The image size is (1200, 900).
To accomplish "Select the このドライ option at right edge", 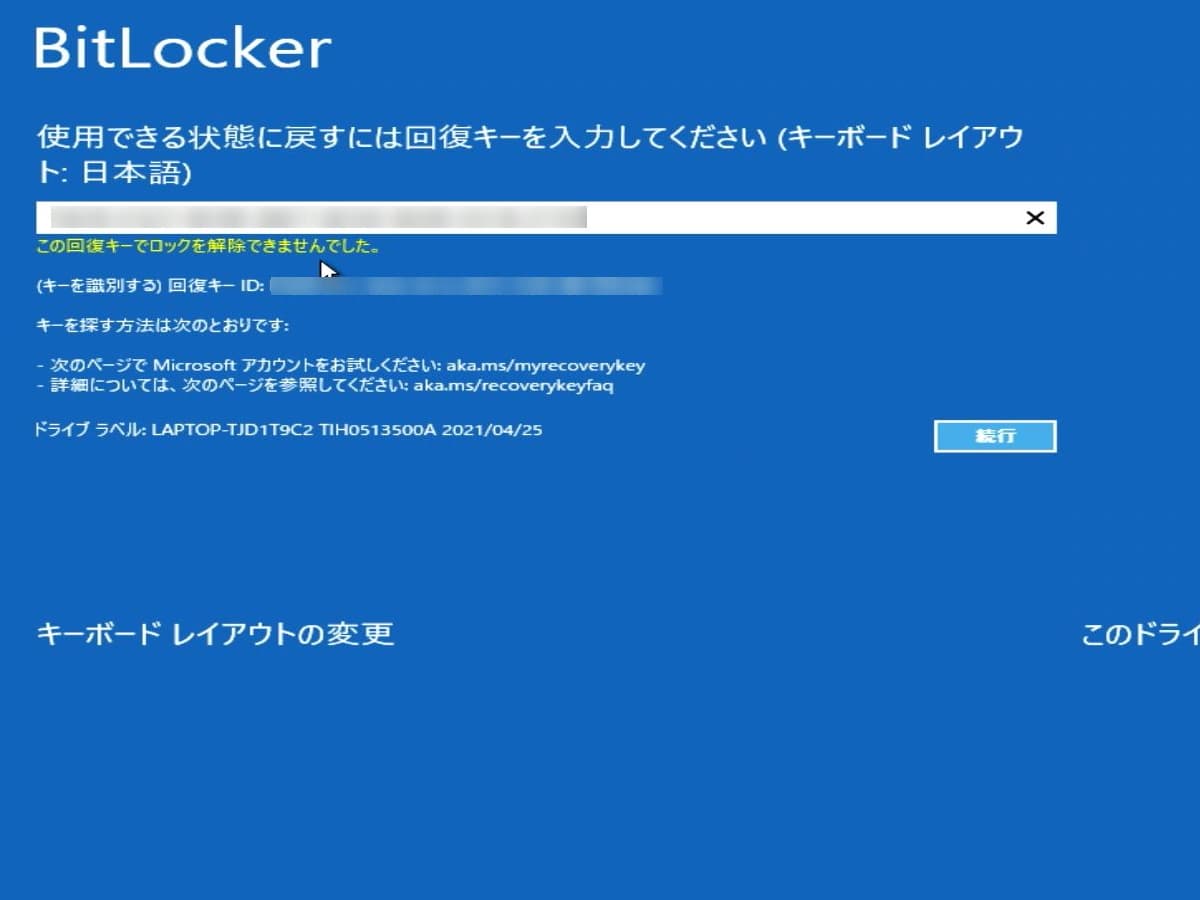I will [x=1141, y=634].
